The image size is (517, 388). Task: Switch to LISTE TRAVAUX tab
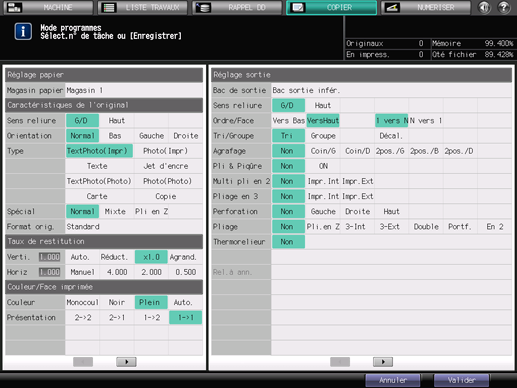click(142, 7)
